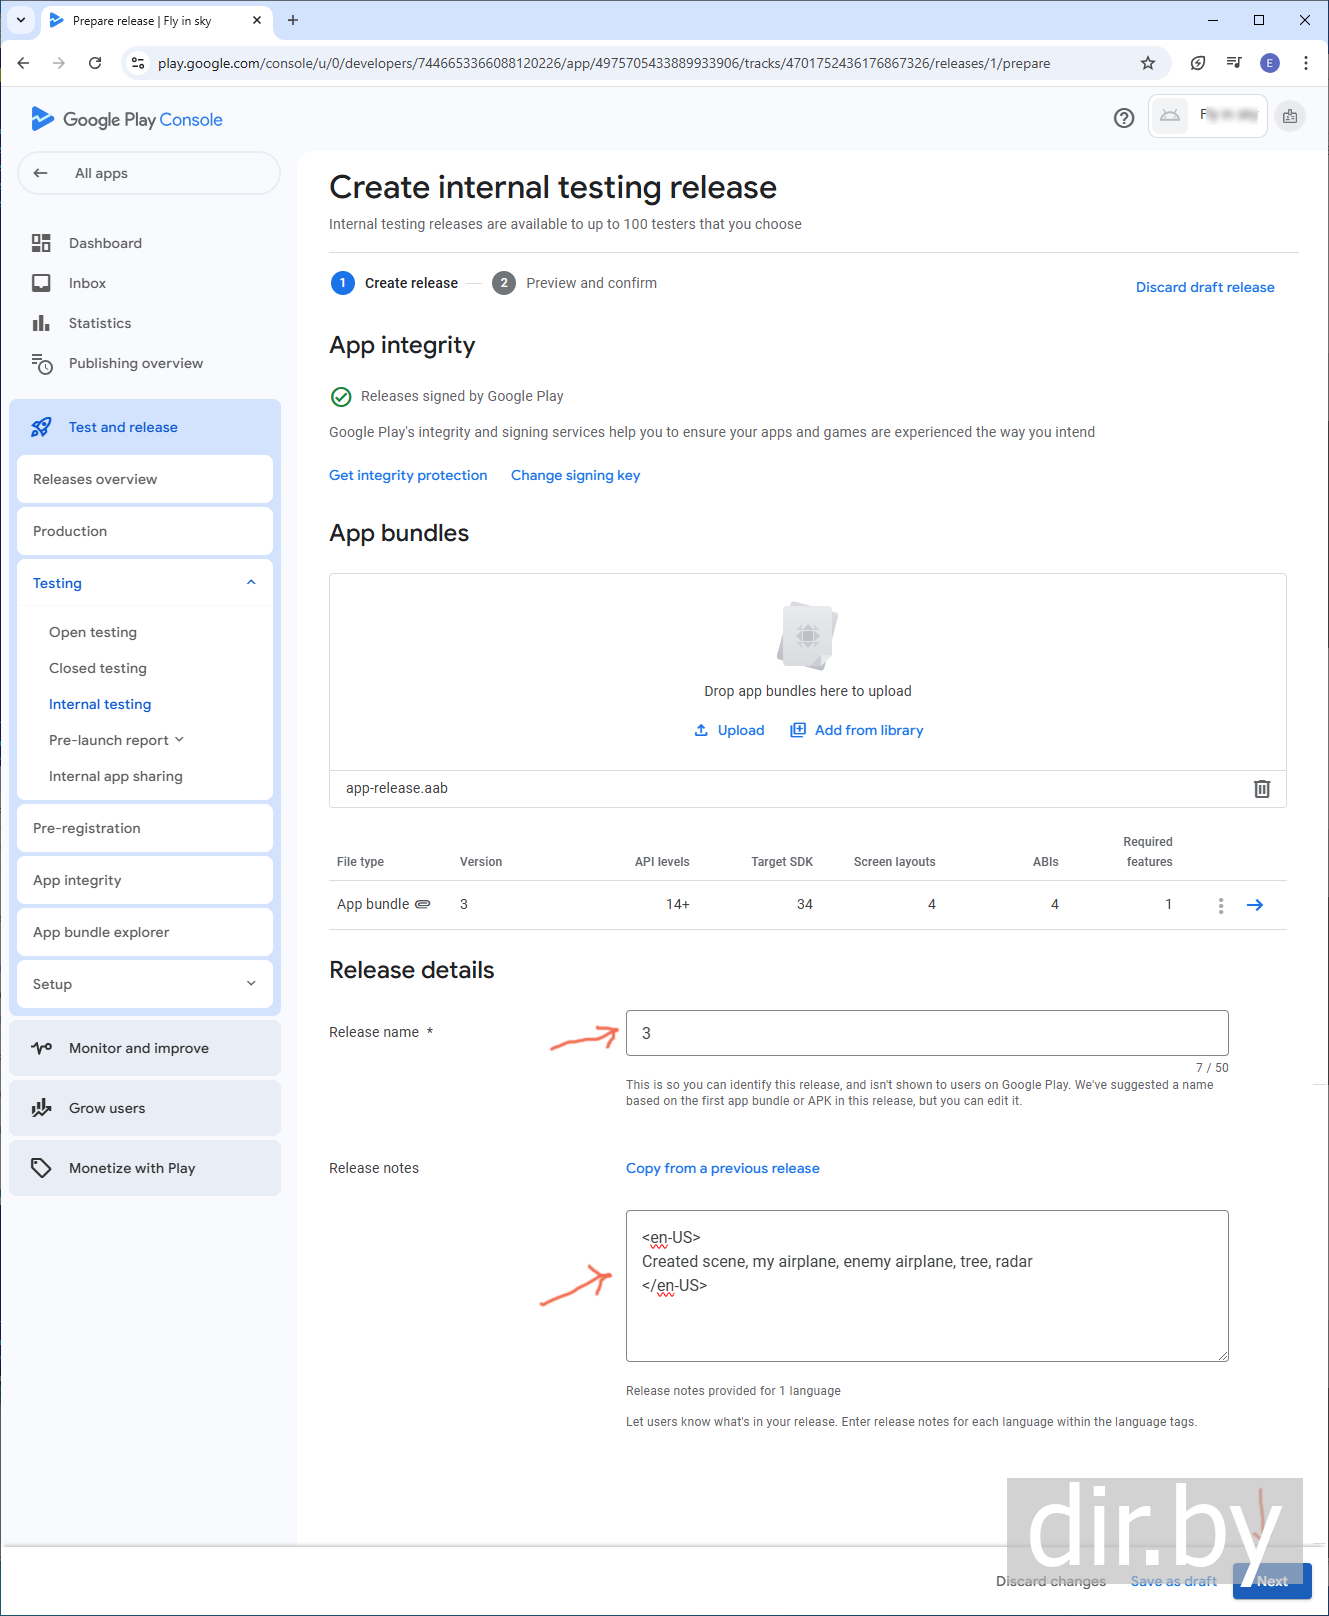Image resolution: width=1329 pixels, height=1616 pixels.
Task: Open the Production menu item
Action: [x=70, y=531]
